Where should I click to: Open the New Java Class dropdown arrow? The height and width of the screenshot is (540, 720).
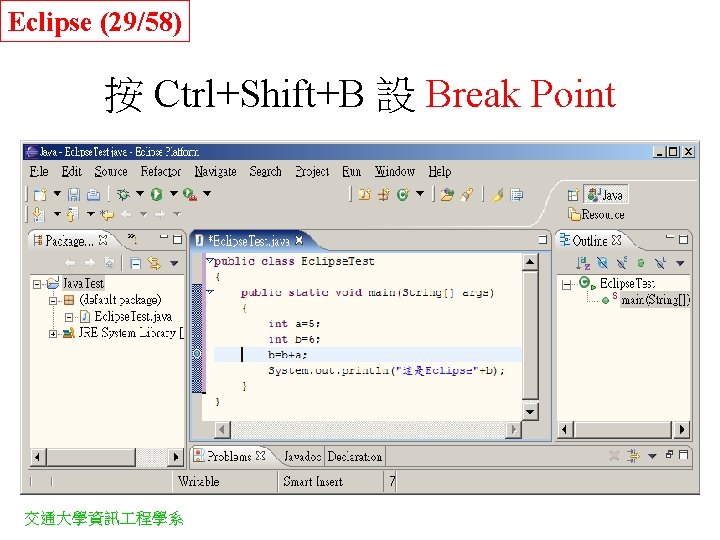coord(420,194)
